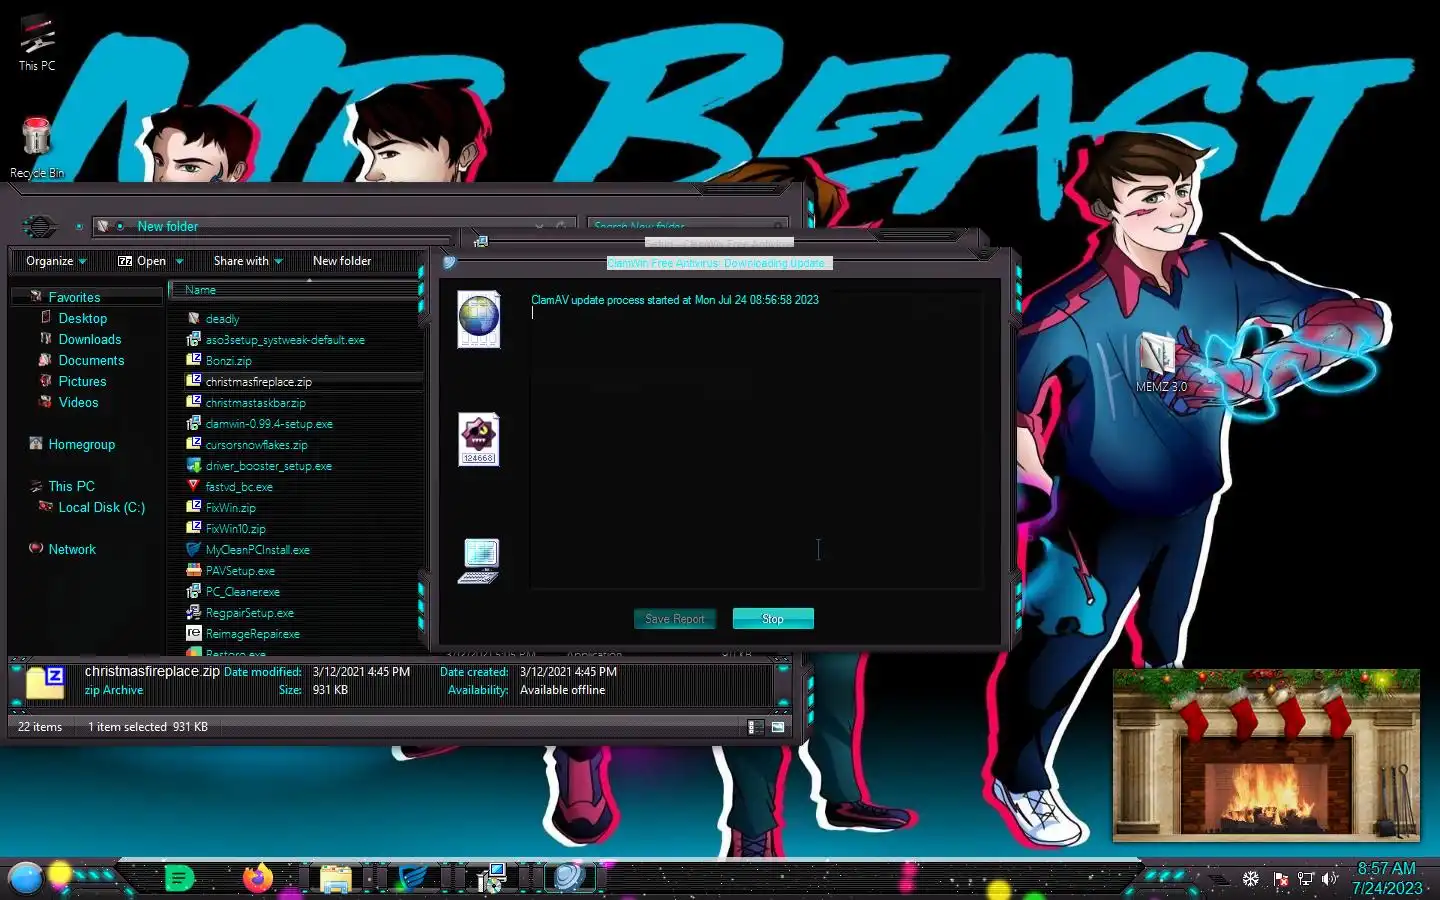The width and height of the screenshot is (1440, 900).
Task: Select the Recycle Bin desktop icon
Action: point(37,147)
